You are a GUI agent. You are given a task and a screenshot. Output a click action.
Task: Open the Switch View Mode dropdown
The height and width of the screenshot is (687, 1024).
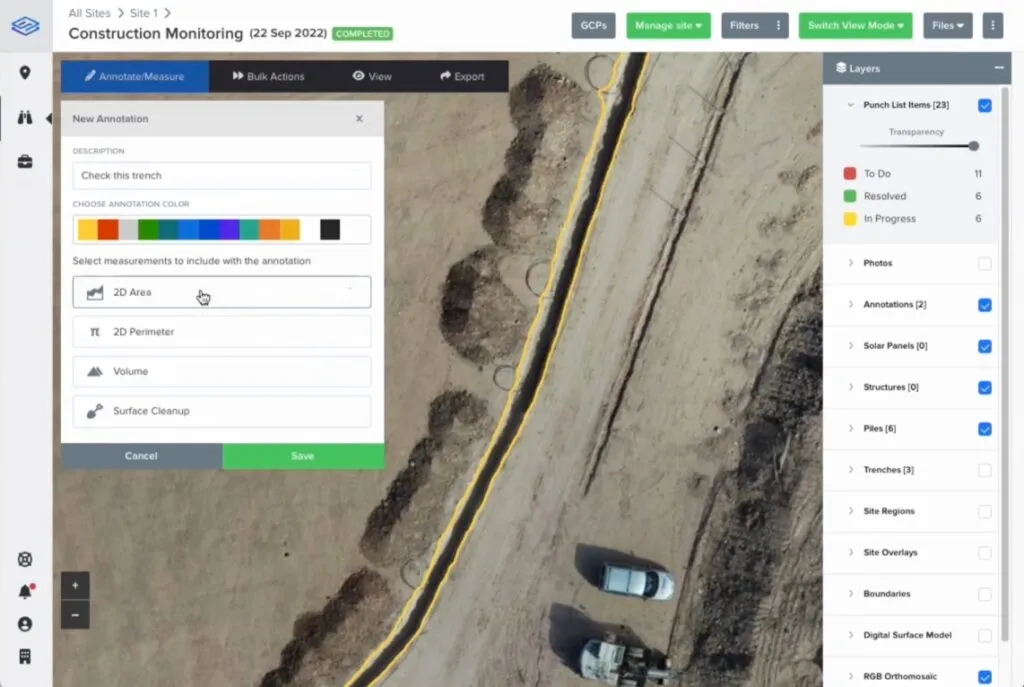[x=856, y=25]
